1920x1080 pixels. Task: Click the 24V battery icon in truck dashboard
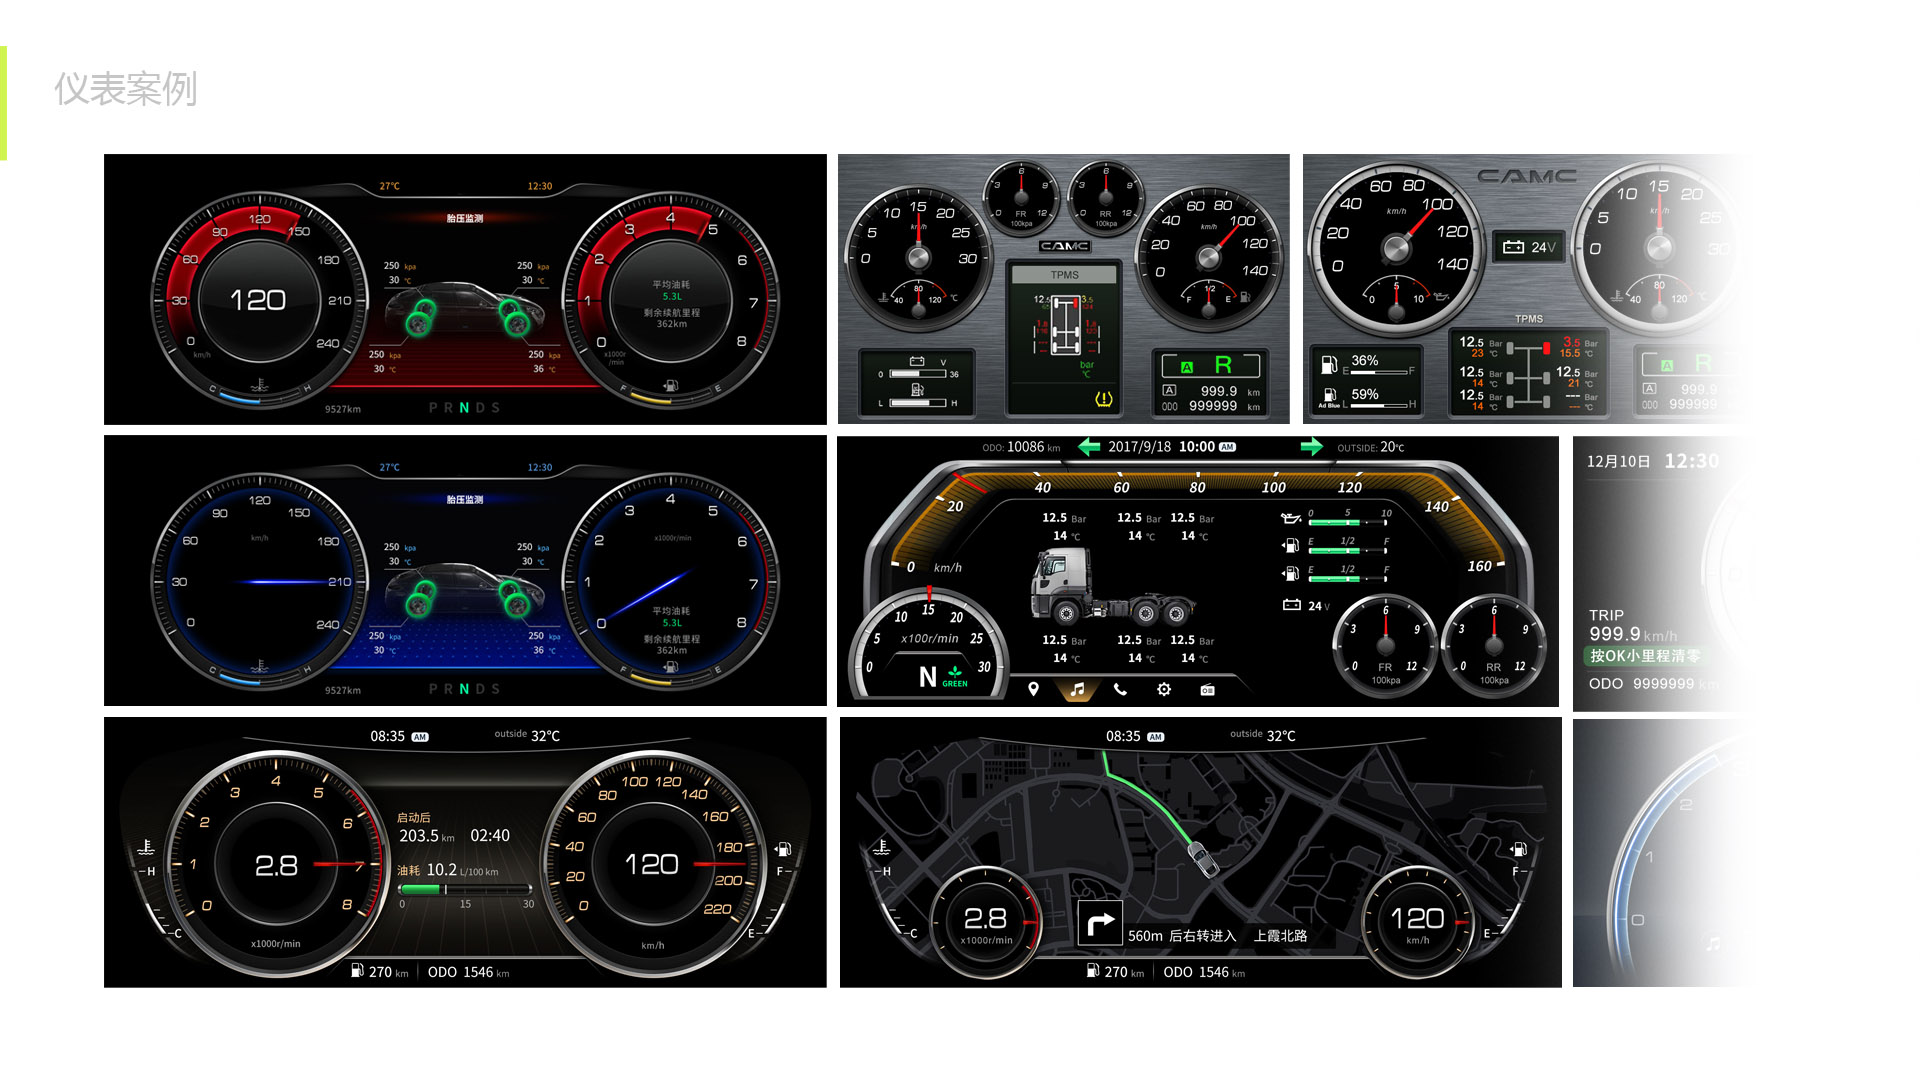(1292, 605)
